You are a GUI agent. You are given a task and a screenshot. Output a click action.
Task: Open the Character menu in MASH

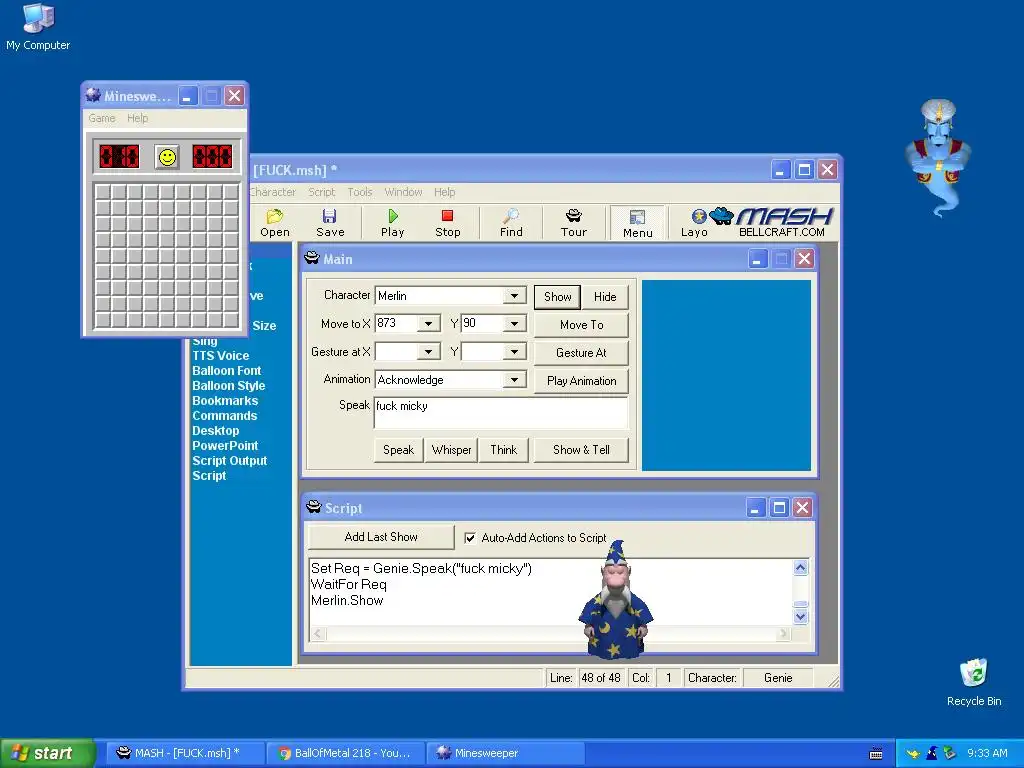point(273,192)
